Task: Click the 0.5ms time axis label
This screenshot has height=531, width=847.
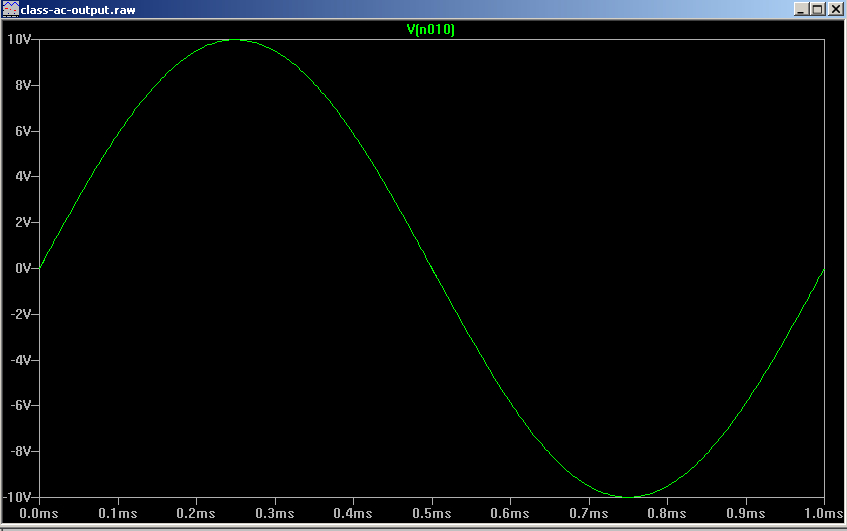Action: coord(432,513)
